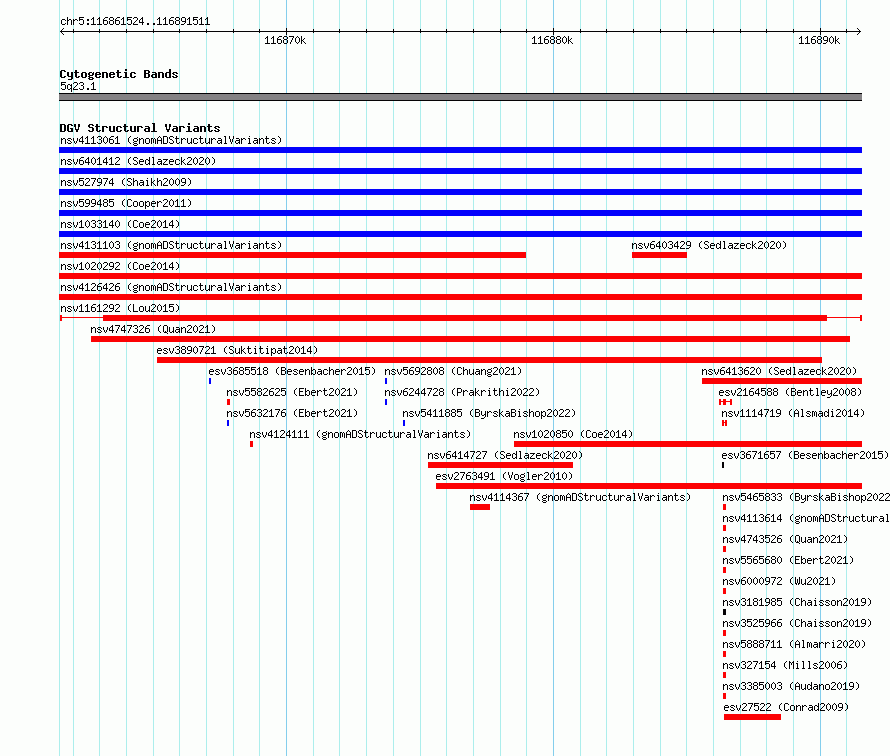Click the nsv4747326 Quan2021 label
This screenshot has width=890, height=756.
153,329
